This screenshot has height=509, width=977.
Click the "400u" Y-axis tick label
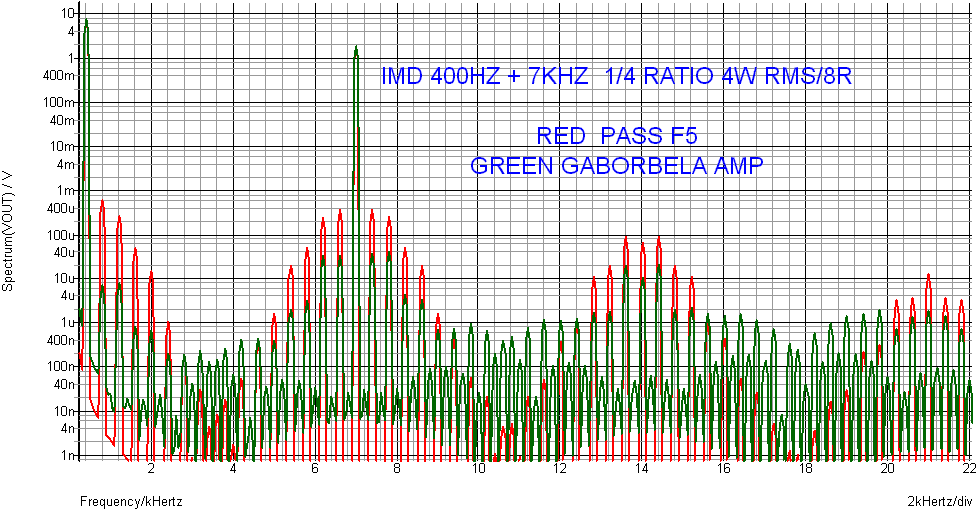click(60, 208)
